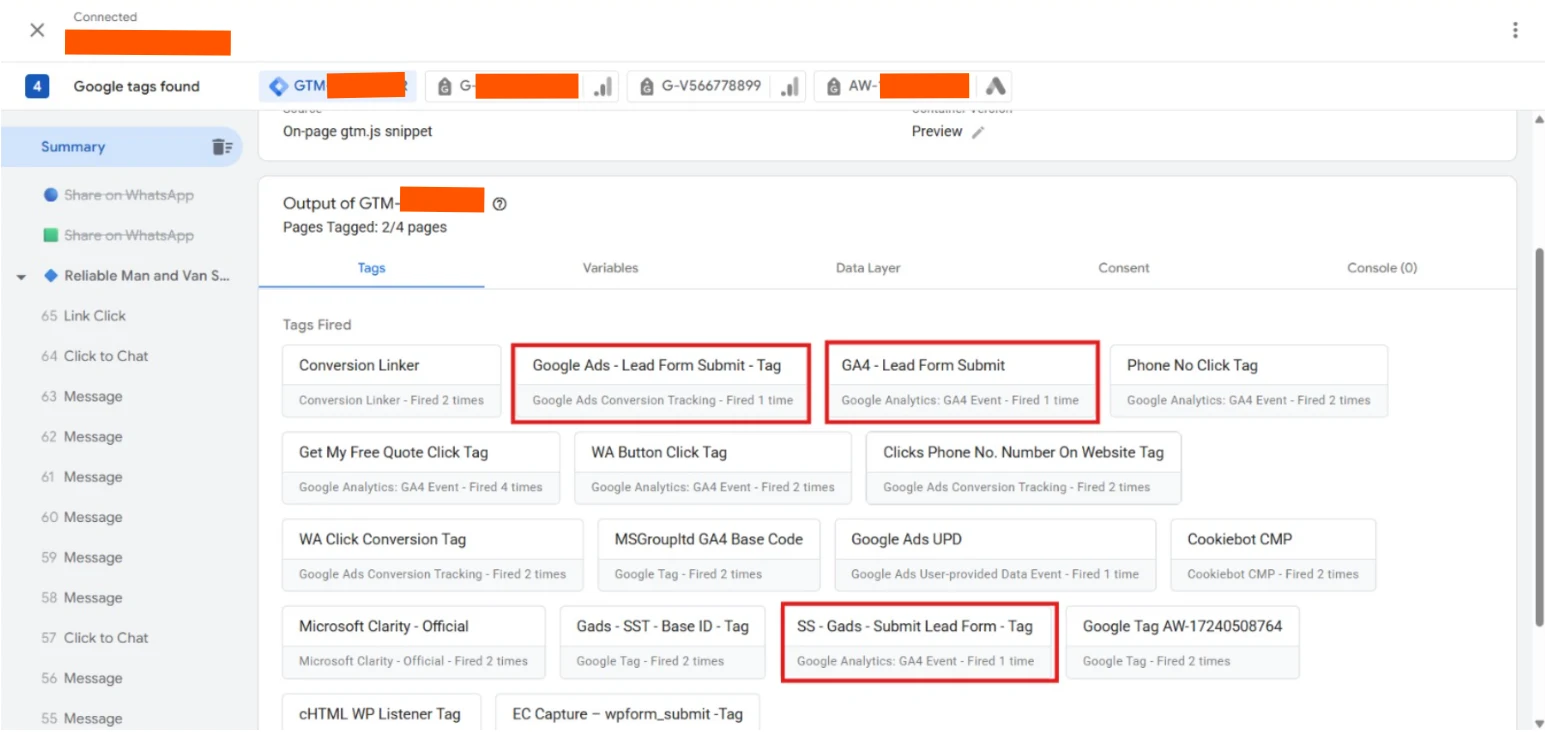Image resolution: width=1545 pixels, height=732 pixels.
Task: Open Clicks Phone No. Number On Website Tag
Action: point(1023,469)
